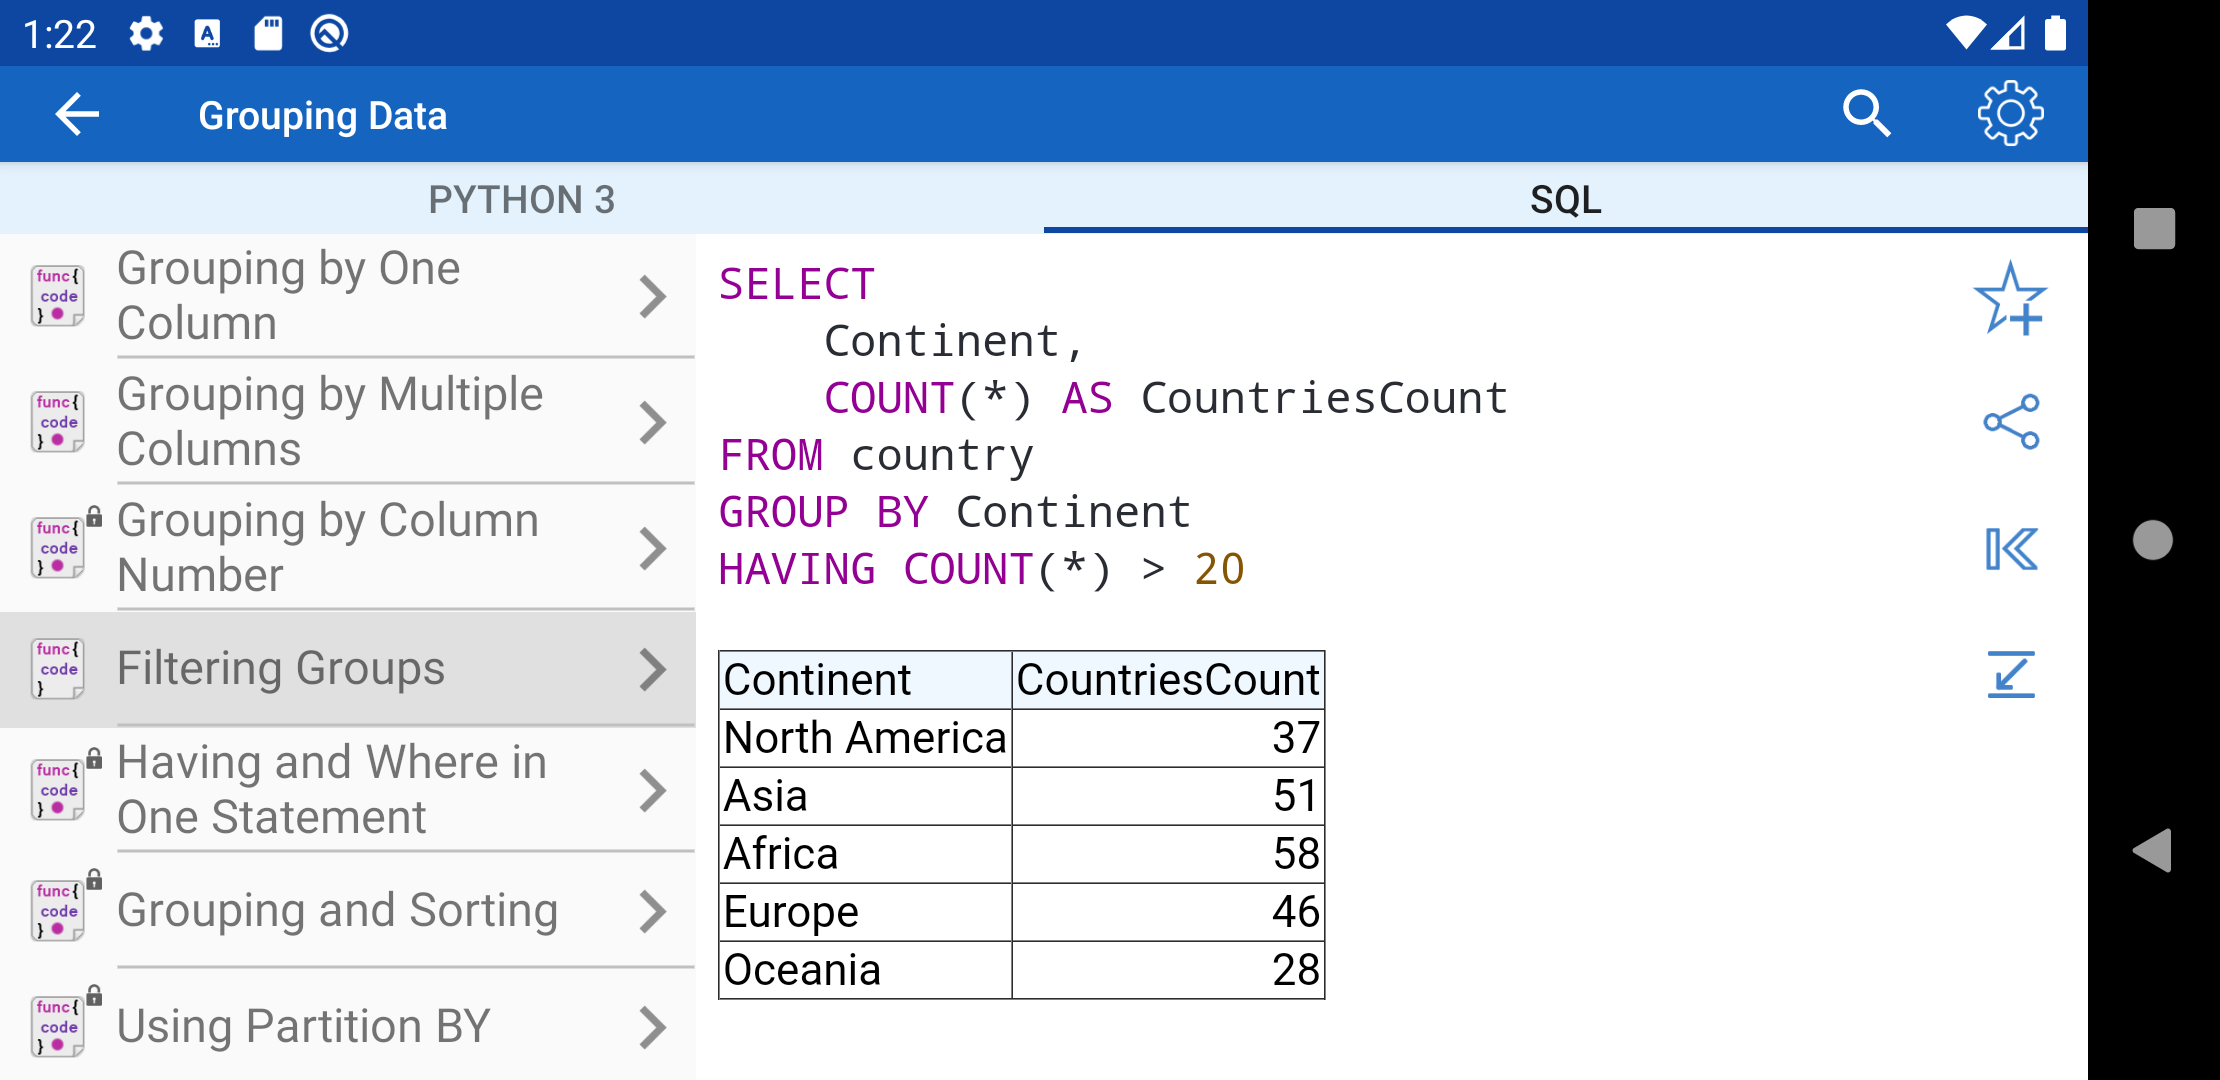Click Africa table cell
The image size is (2220, 1080).
[866, 854]
